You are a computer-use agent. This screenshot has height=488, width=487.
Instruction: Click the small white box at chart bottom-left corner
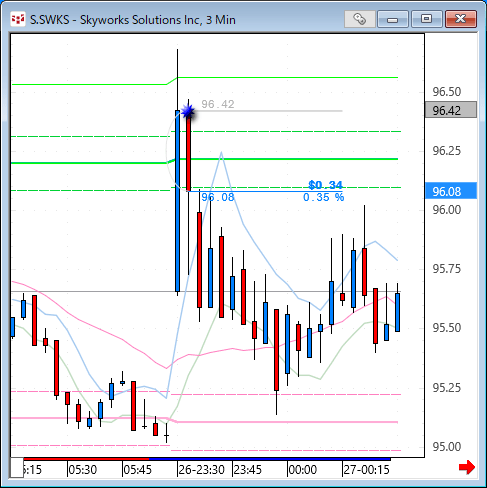(x=17, y=468)
